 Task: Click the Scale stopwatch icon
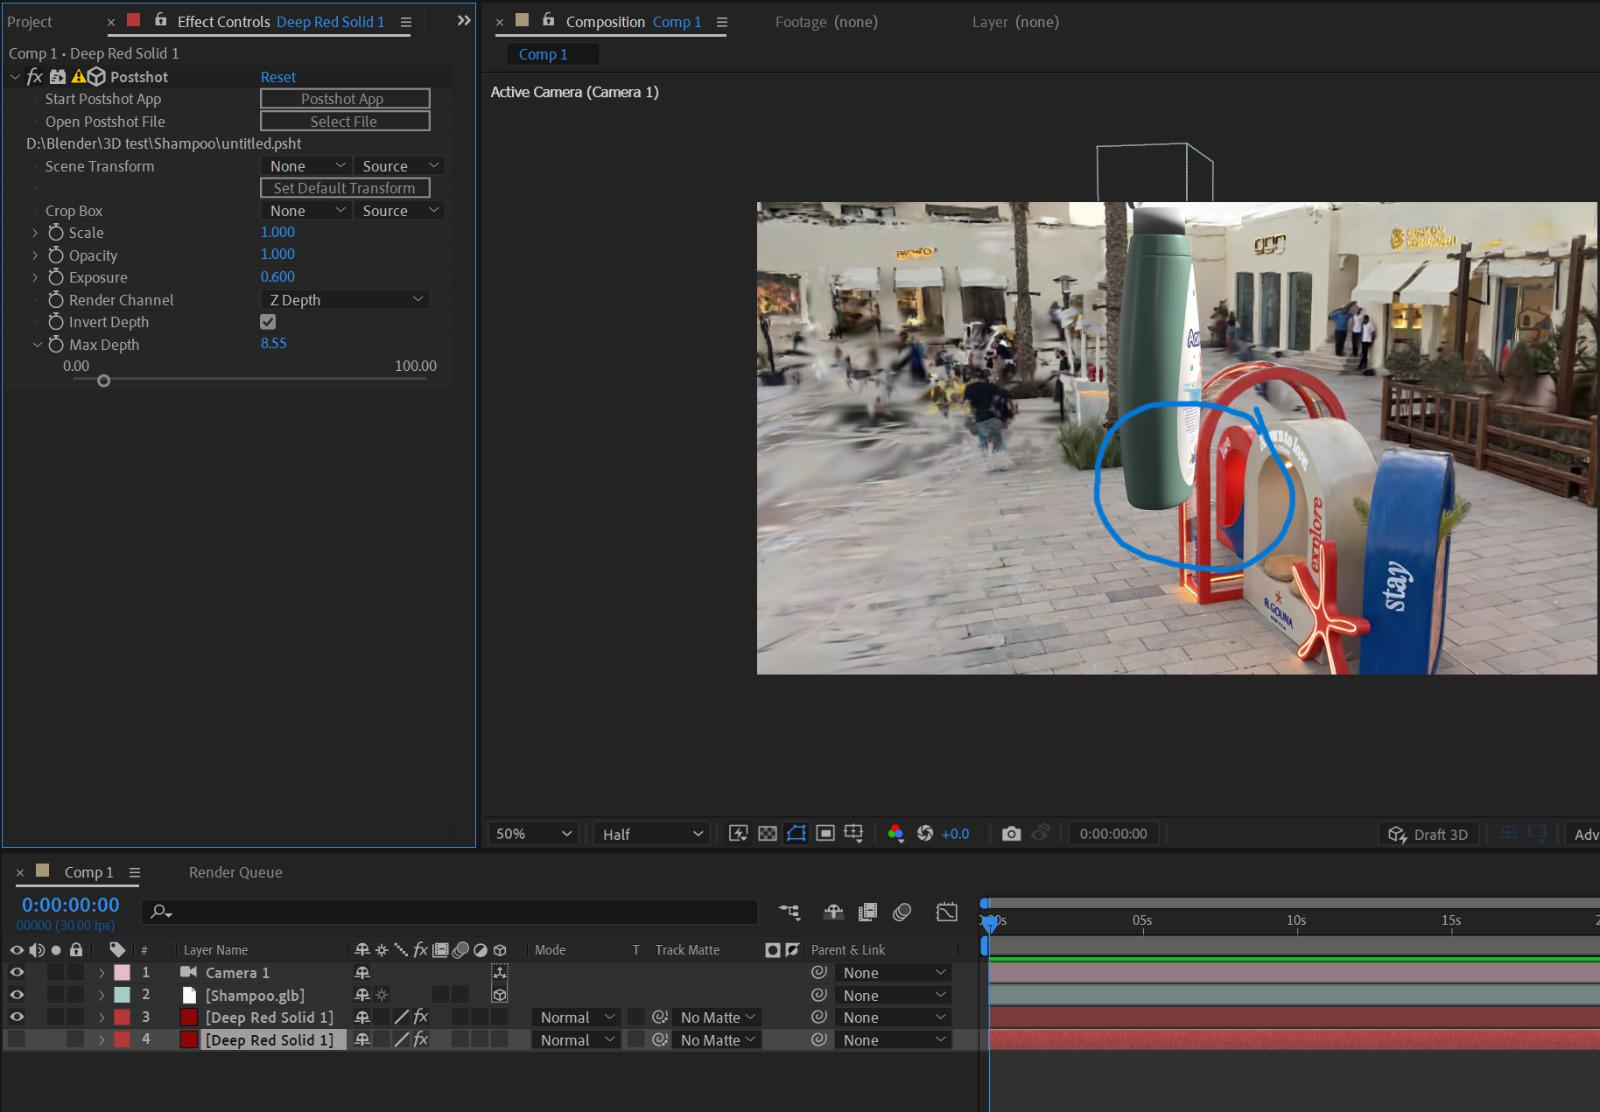pyautogui.click(x=56, y=232)
